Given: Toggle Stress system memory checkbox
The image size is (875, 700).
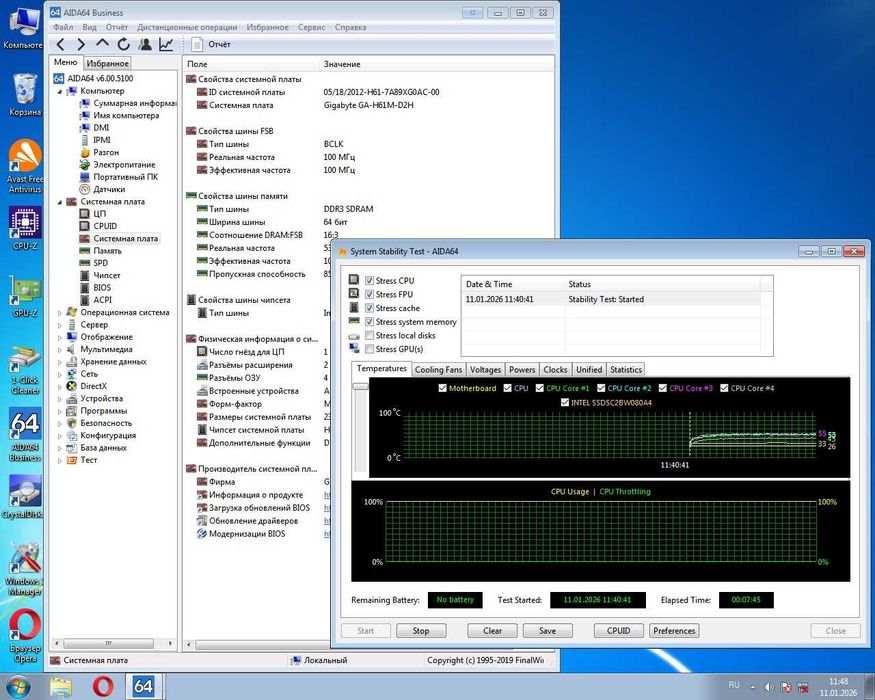Looking at the screenshot, I should tap(369, 322).
